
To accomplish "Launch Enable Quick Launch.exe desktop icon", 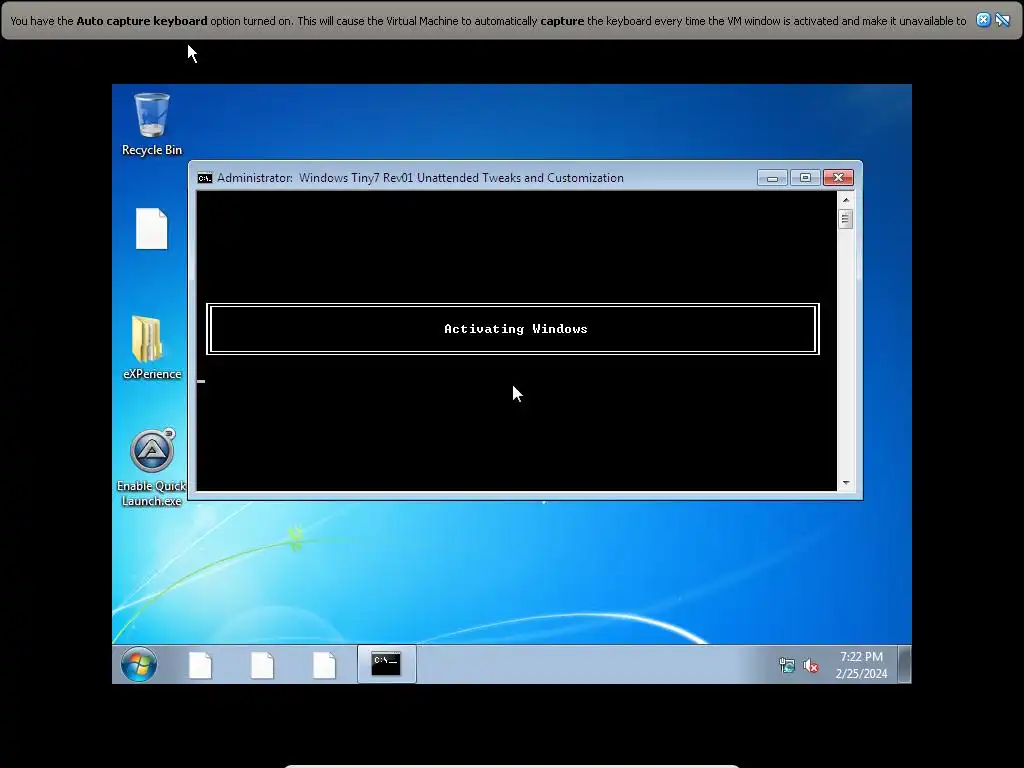I will pyautogui.click(x=152, y=468).
